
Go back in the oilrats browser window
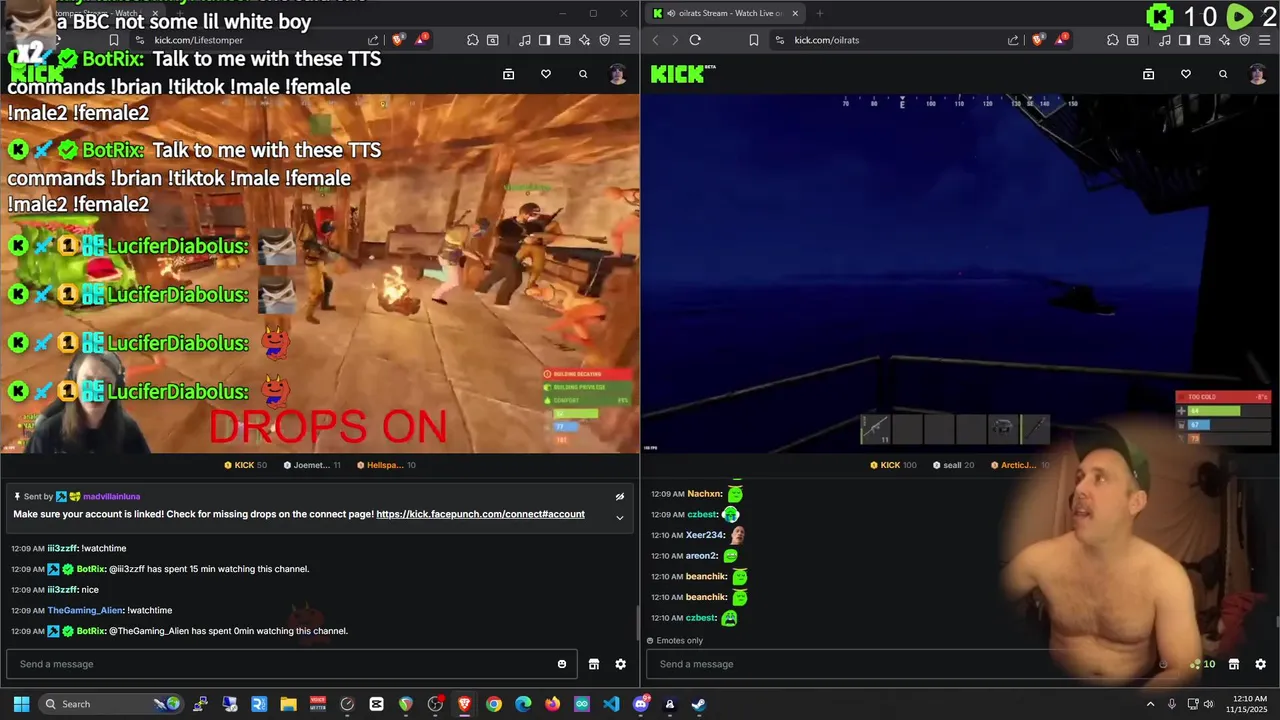[x=656, y=40]
